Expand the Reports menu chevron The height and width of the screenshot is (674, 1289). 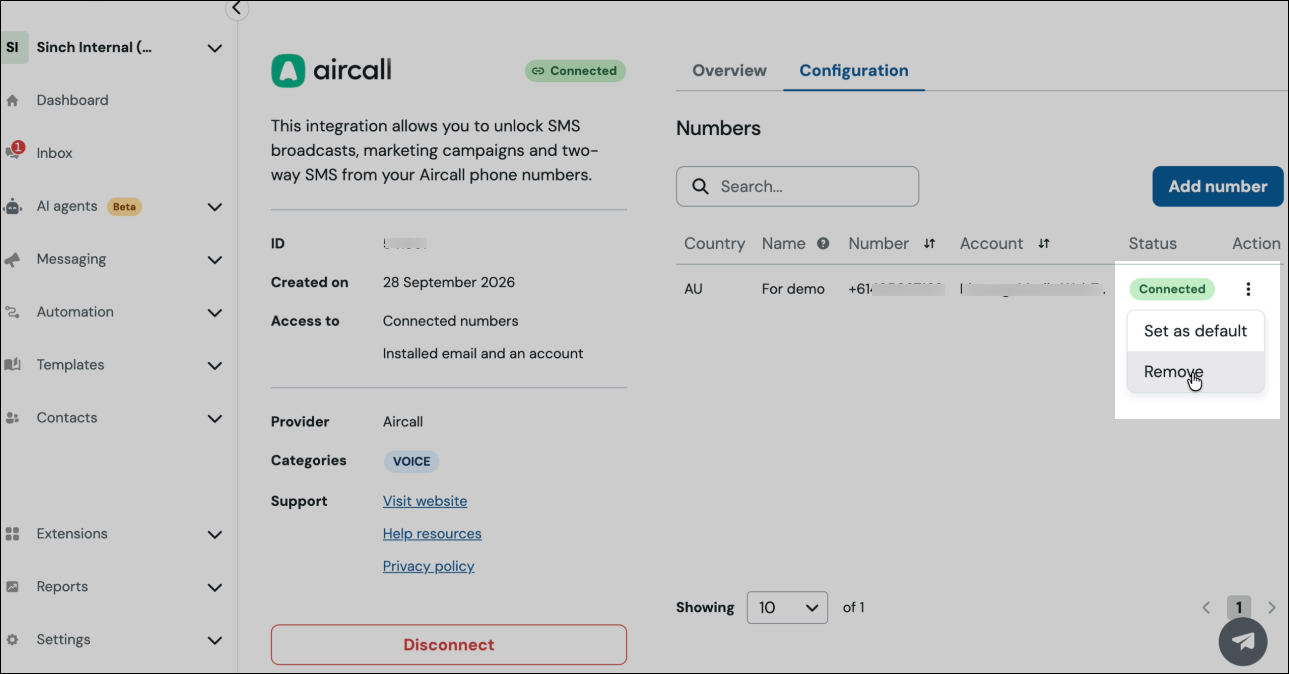click(214, 588)
